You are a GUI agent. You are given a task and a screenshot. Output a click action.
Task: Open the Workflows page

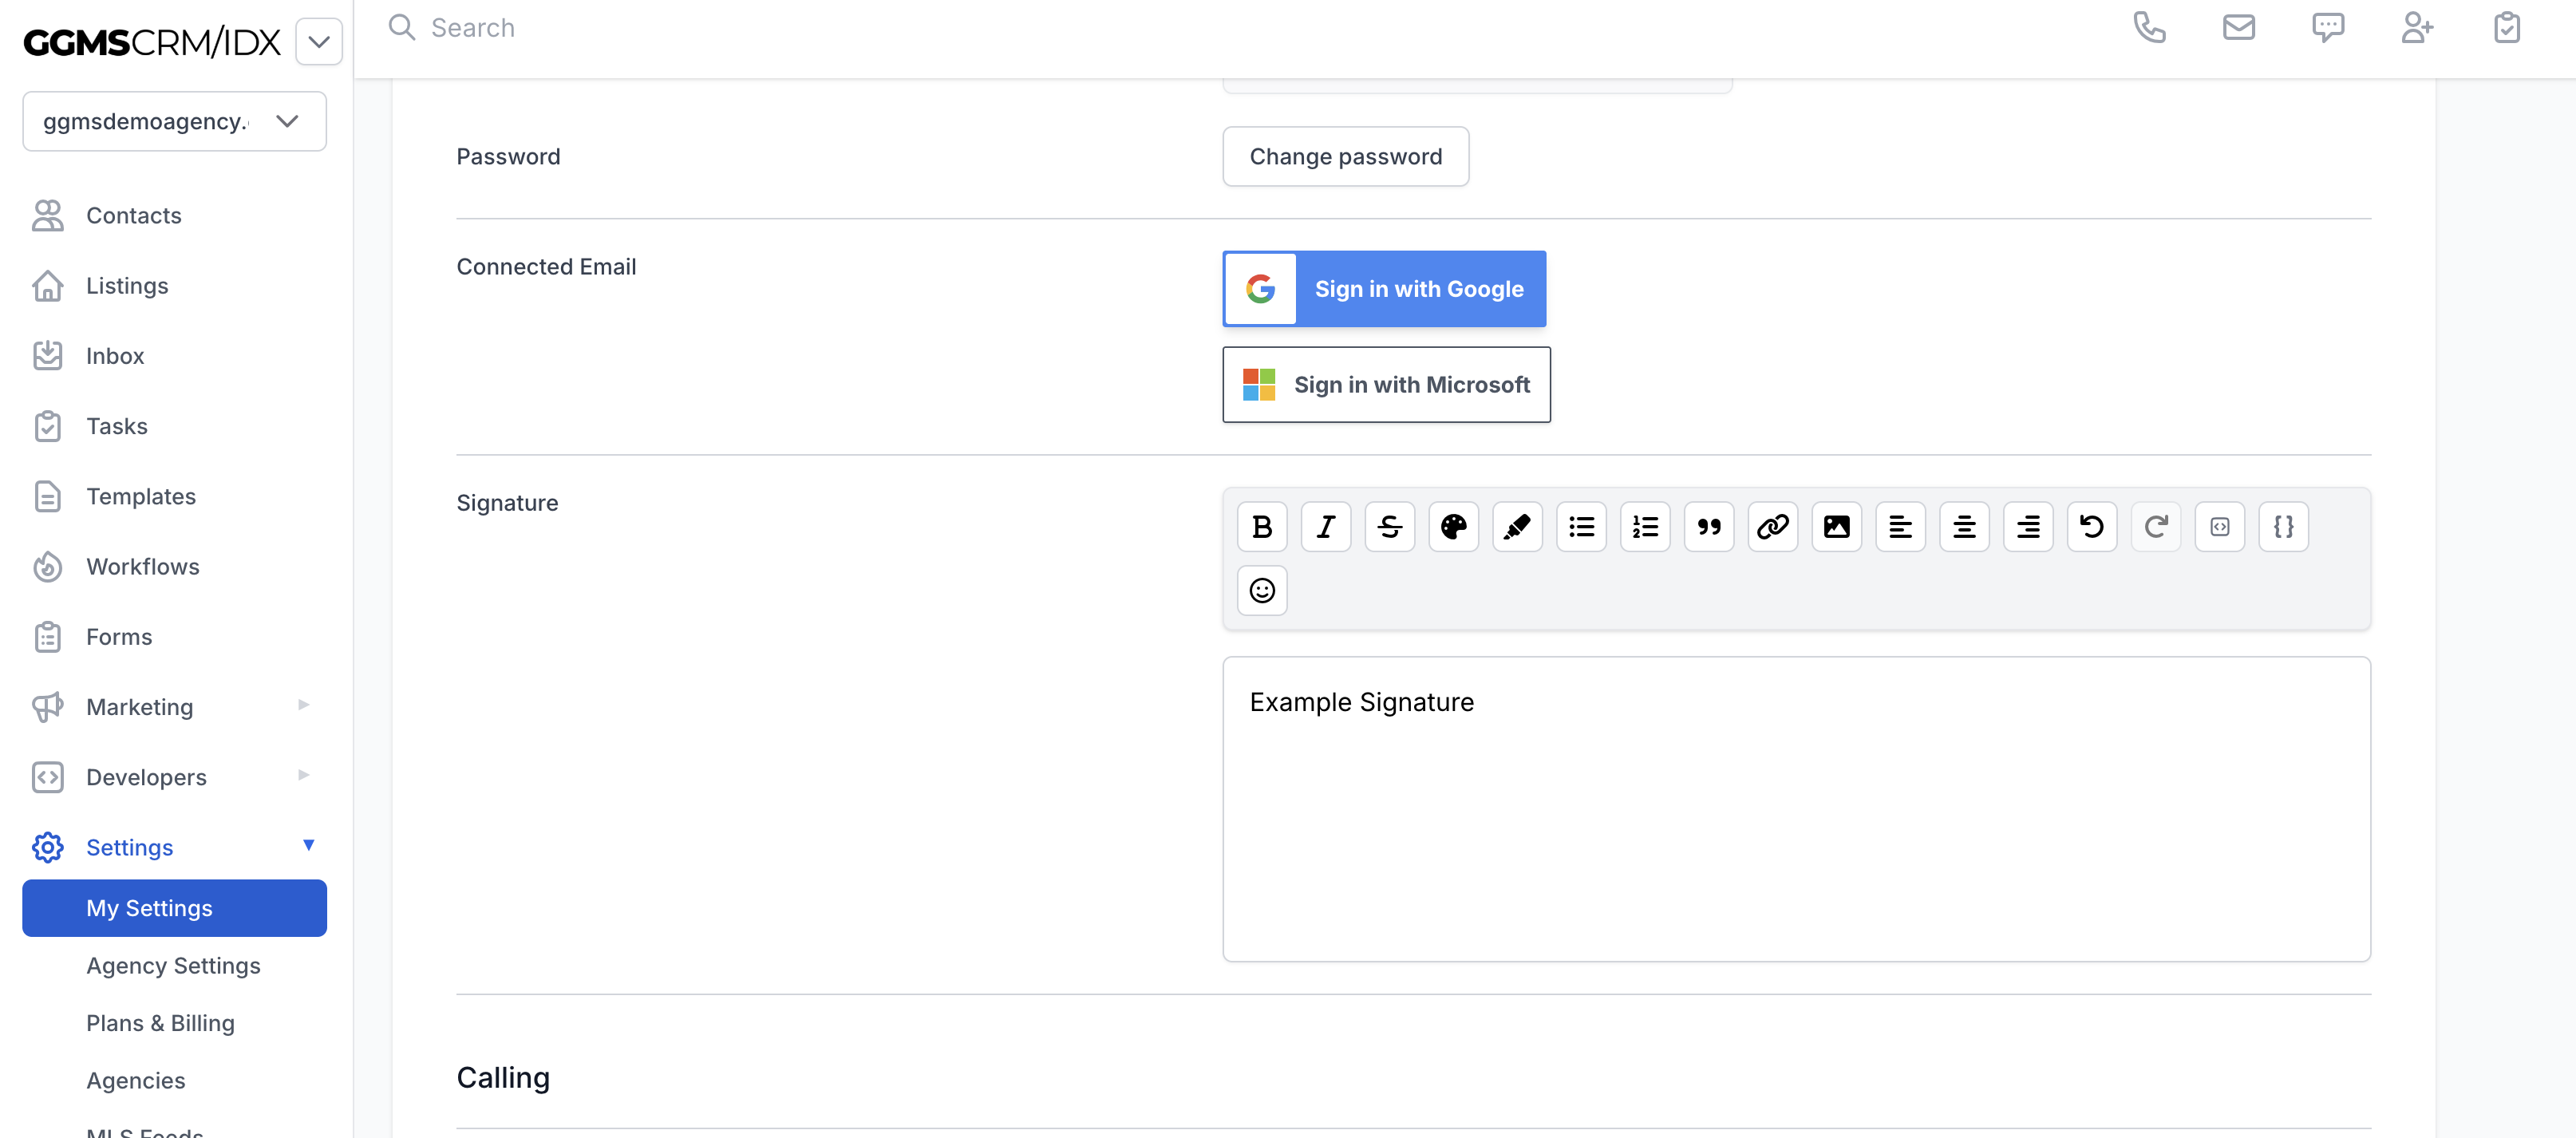click(142, 567)
